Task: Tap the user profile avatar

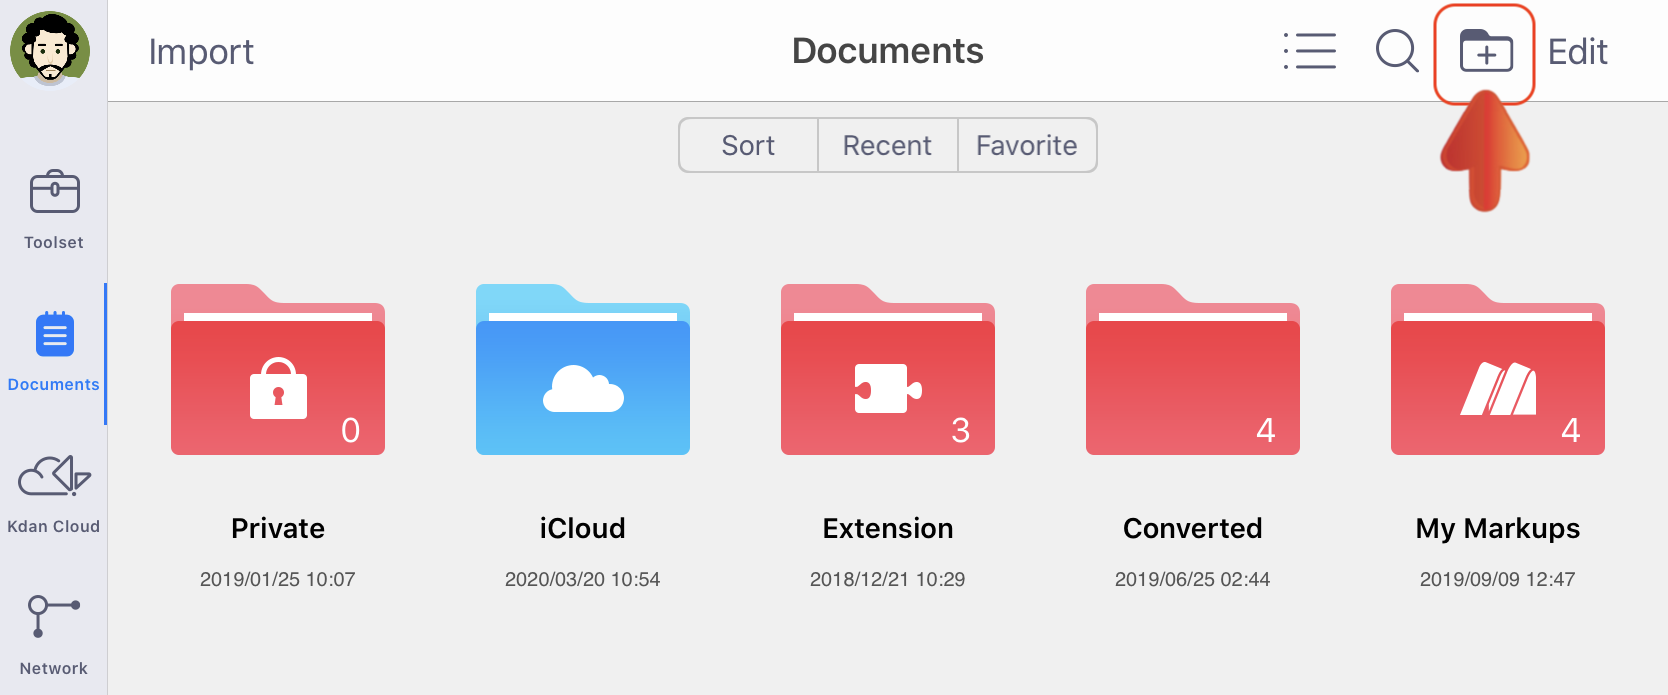Action: pyautogui.click(x=50, y=48)
